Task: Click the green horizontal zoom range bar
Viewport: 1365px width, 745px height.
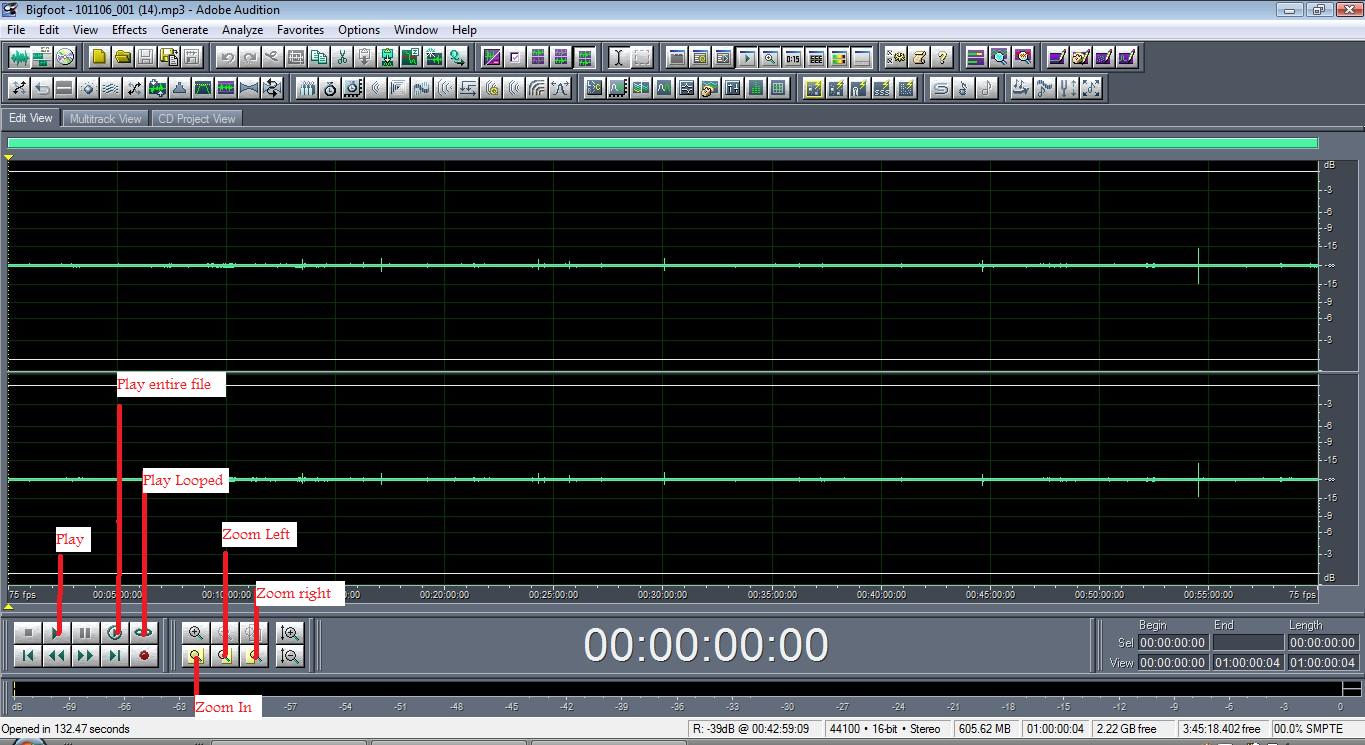Action: pyautogui.click(x=662, y=143)
